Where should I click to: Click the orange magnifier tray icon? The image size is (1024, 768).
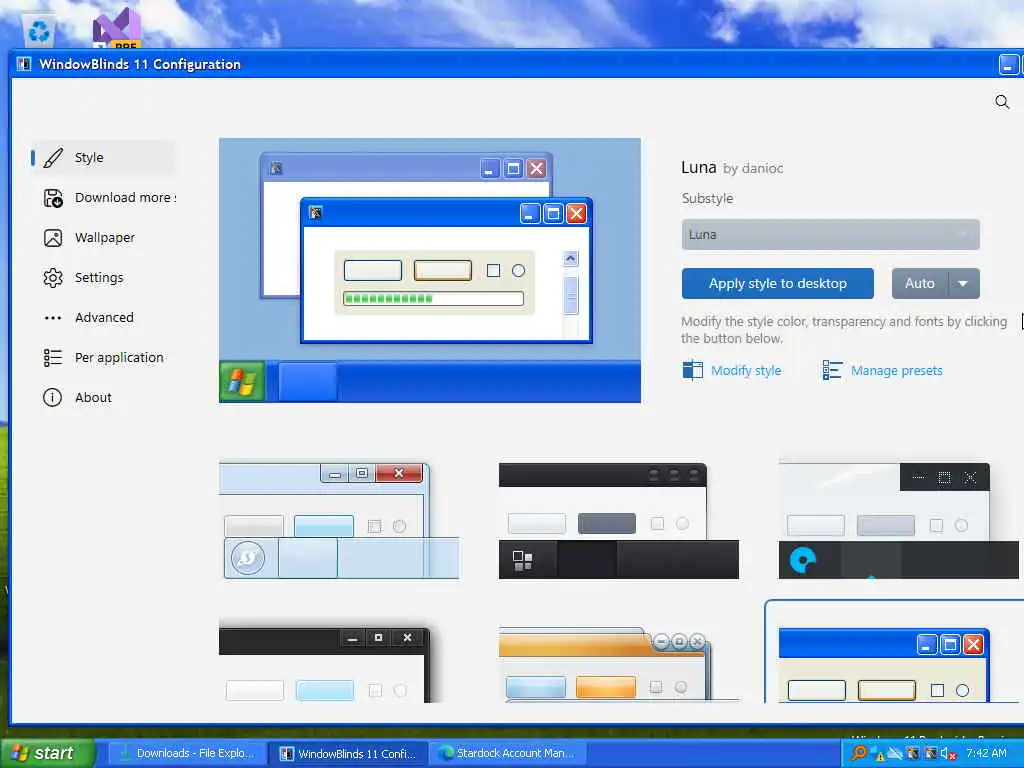point(859,754)
